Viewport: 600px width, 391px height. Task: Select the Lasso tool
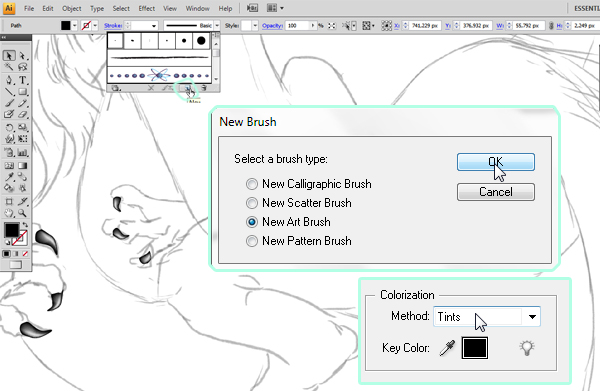[23, 67]
